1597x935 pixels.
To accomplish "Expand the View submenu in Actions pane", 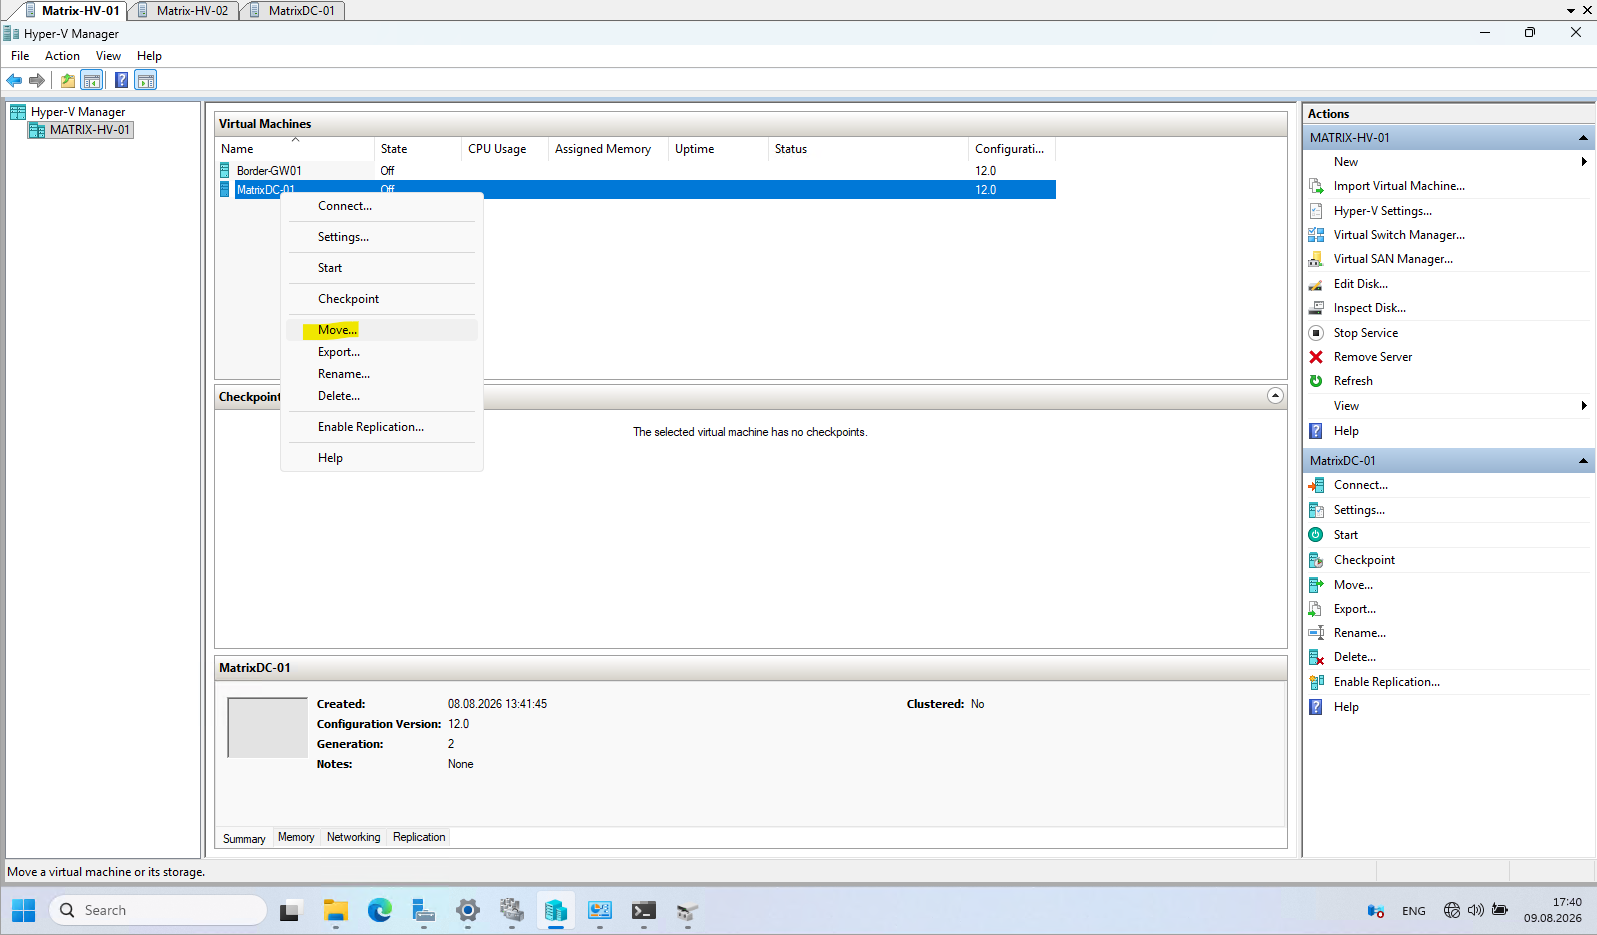I will [x=1584, y=406].
